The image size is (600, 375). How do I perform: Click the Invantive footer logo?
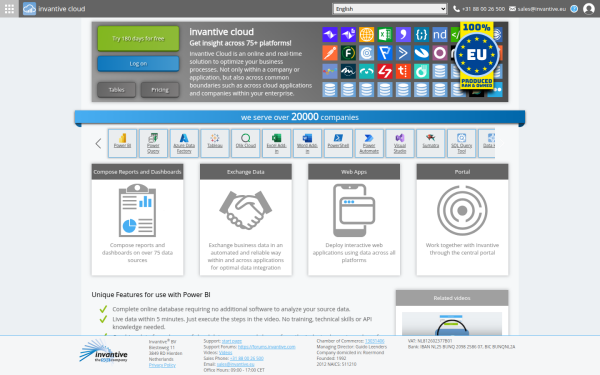(x=103, y=351)
